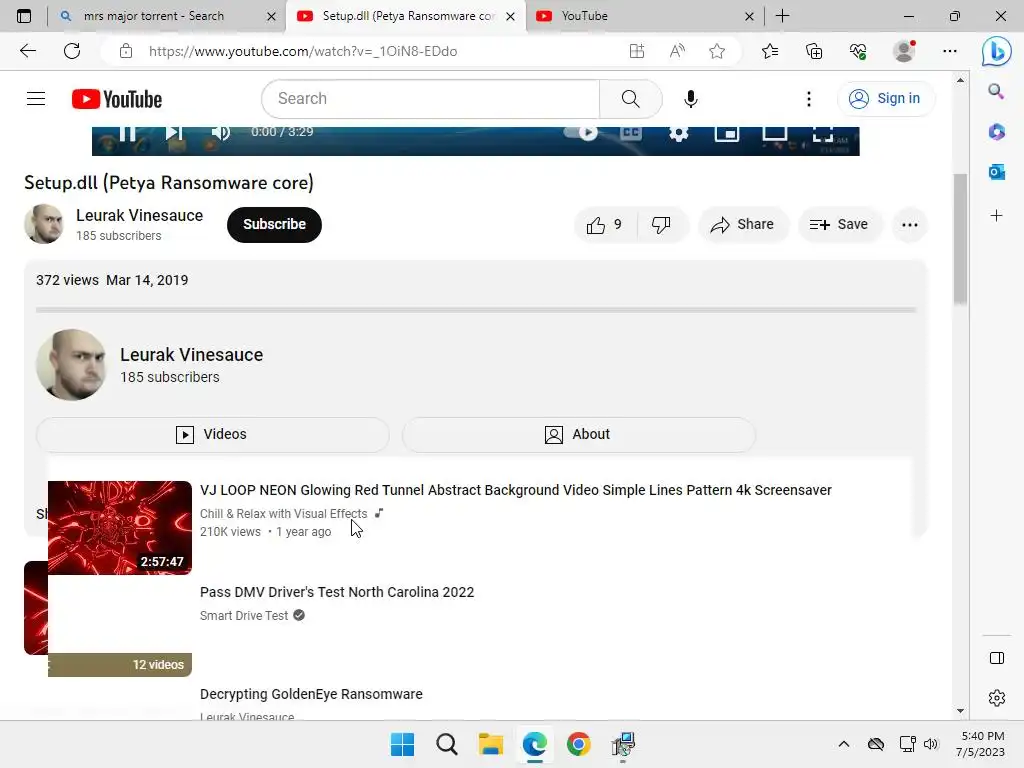Like the Petya Ransomware video

point(605,225)
